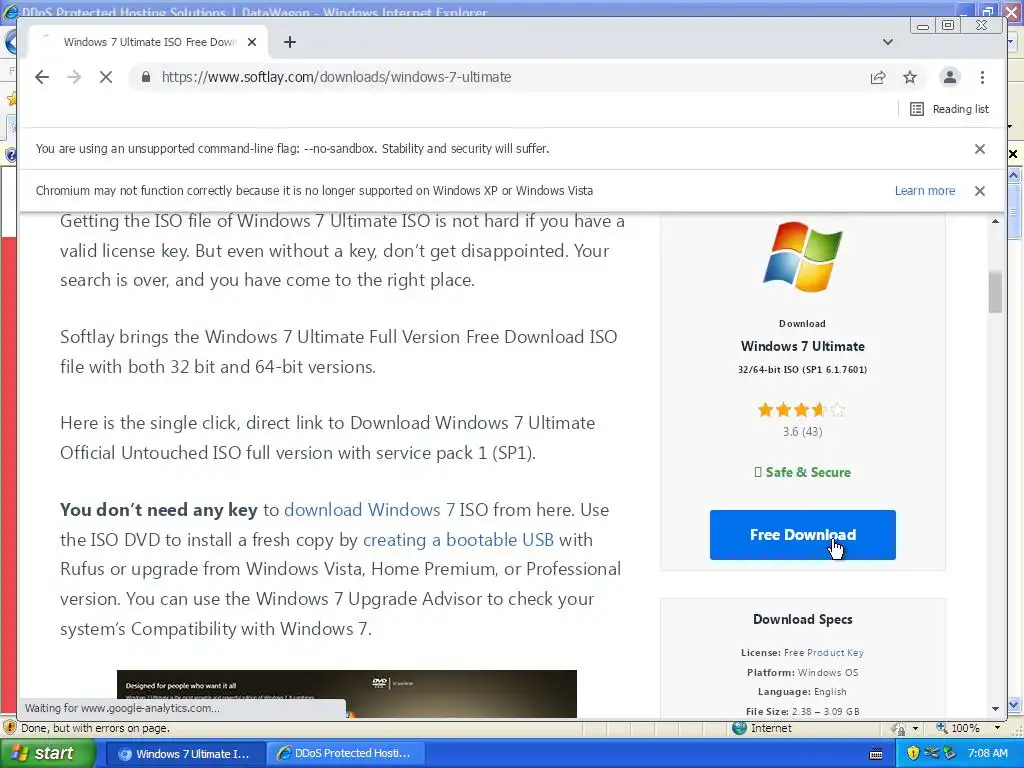Screen dimensions: 1024x768
Task: Click the Free Download button
Action: click(803, 535)
